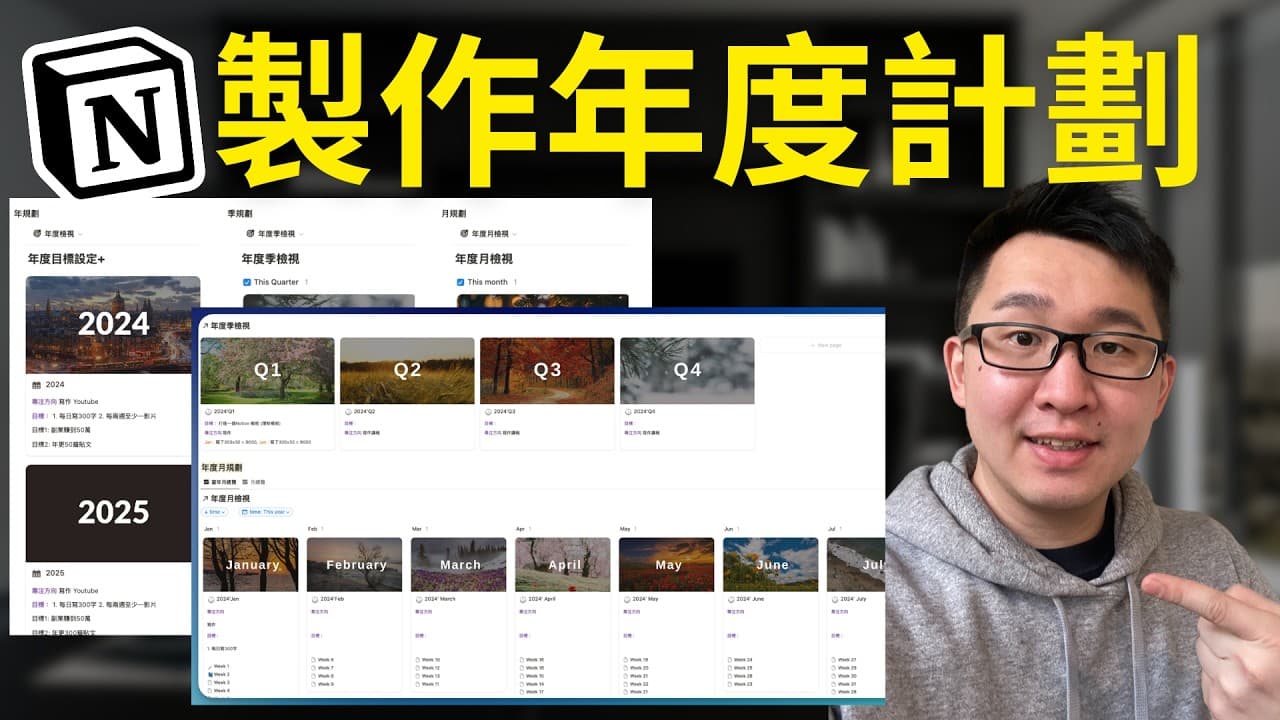Uncheck the This month checkbox
This screenshot has width=1280, height=720.
coord(460,281)
